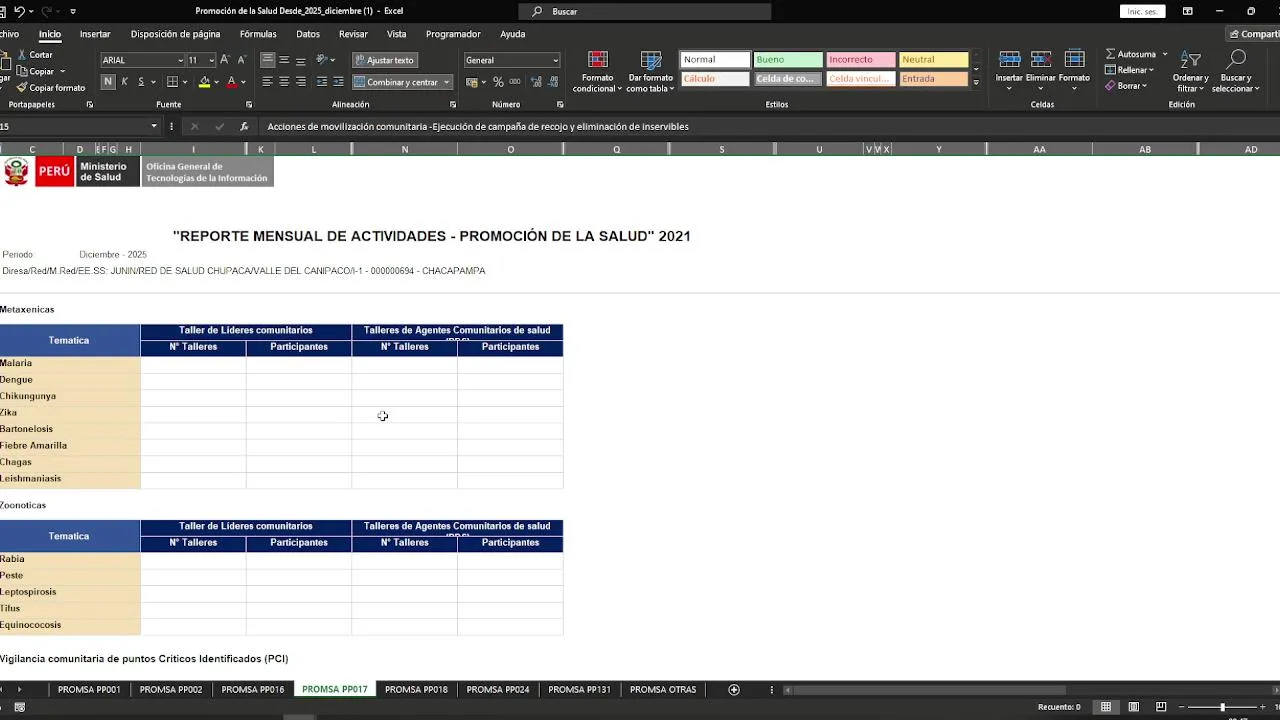The width and height of the screenshot is (1280, 720).
Task: Apply Neutral cell style
Action: (934, 60)
